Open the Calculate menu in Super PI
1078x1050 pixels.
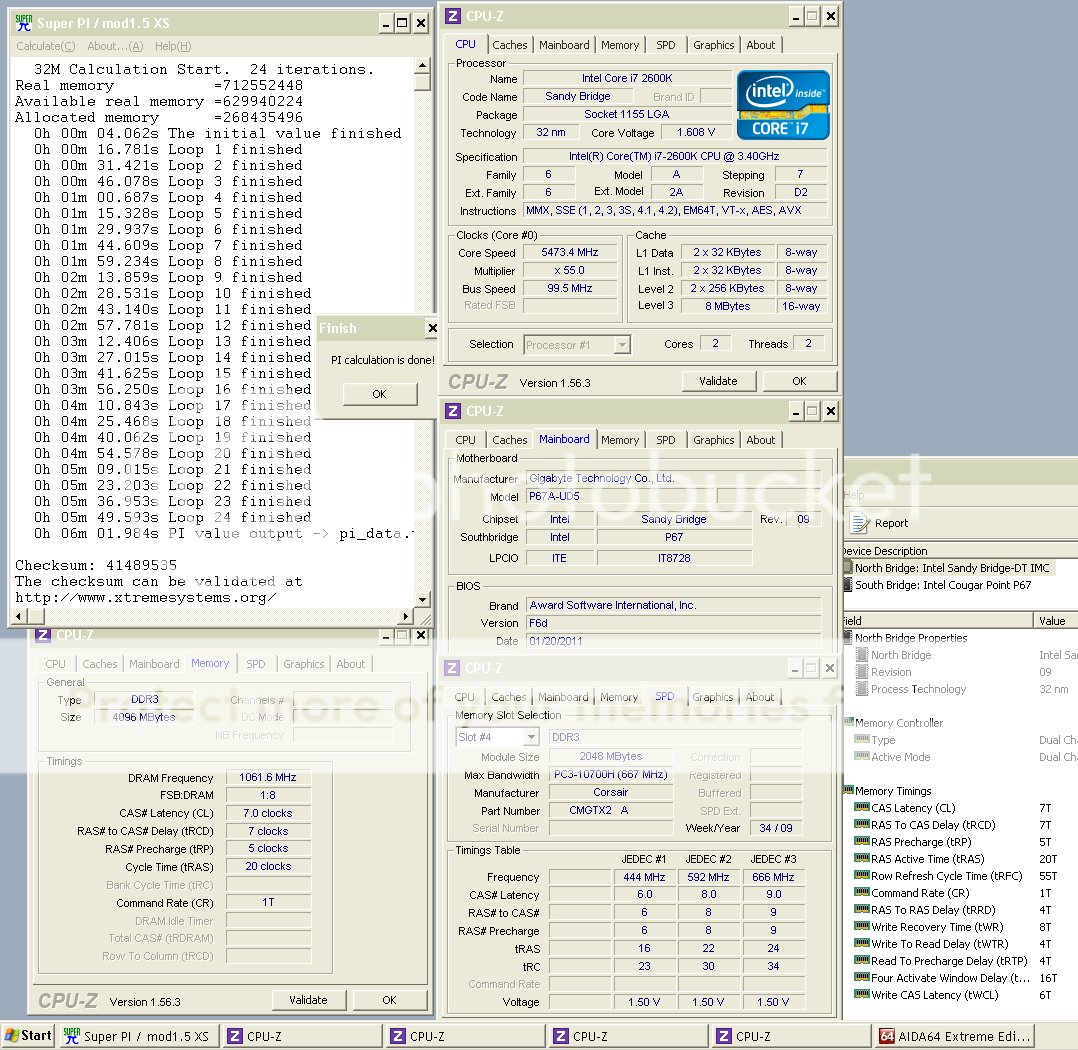click(45, 46)
